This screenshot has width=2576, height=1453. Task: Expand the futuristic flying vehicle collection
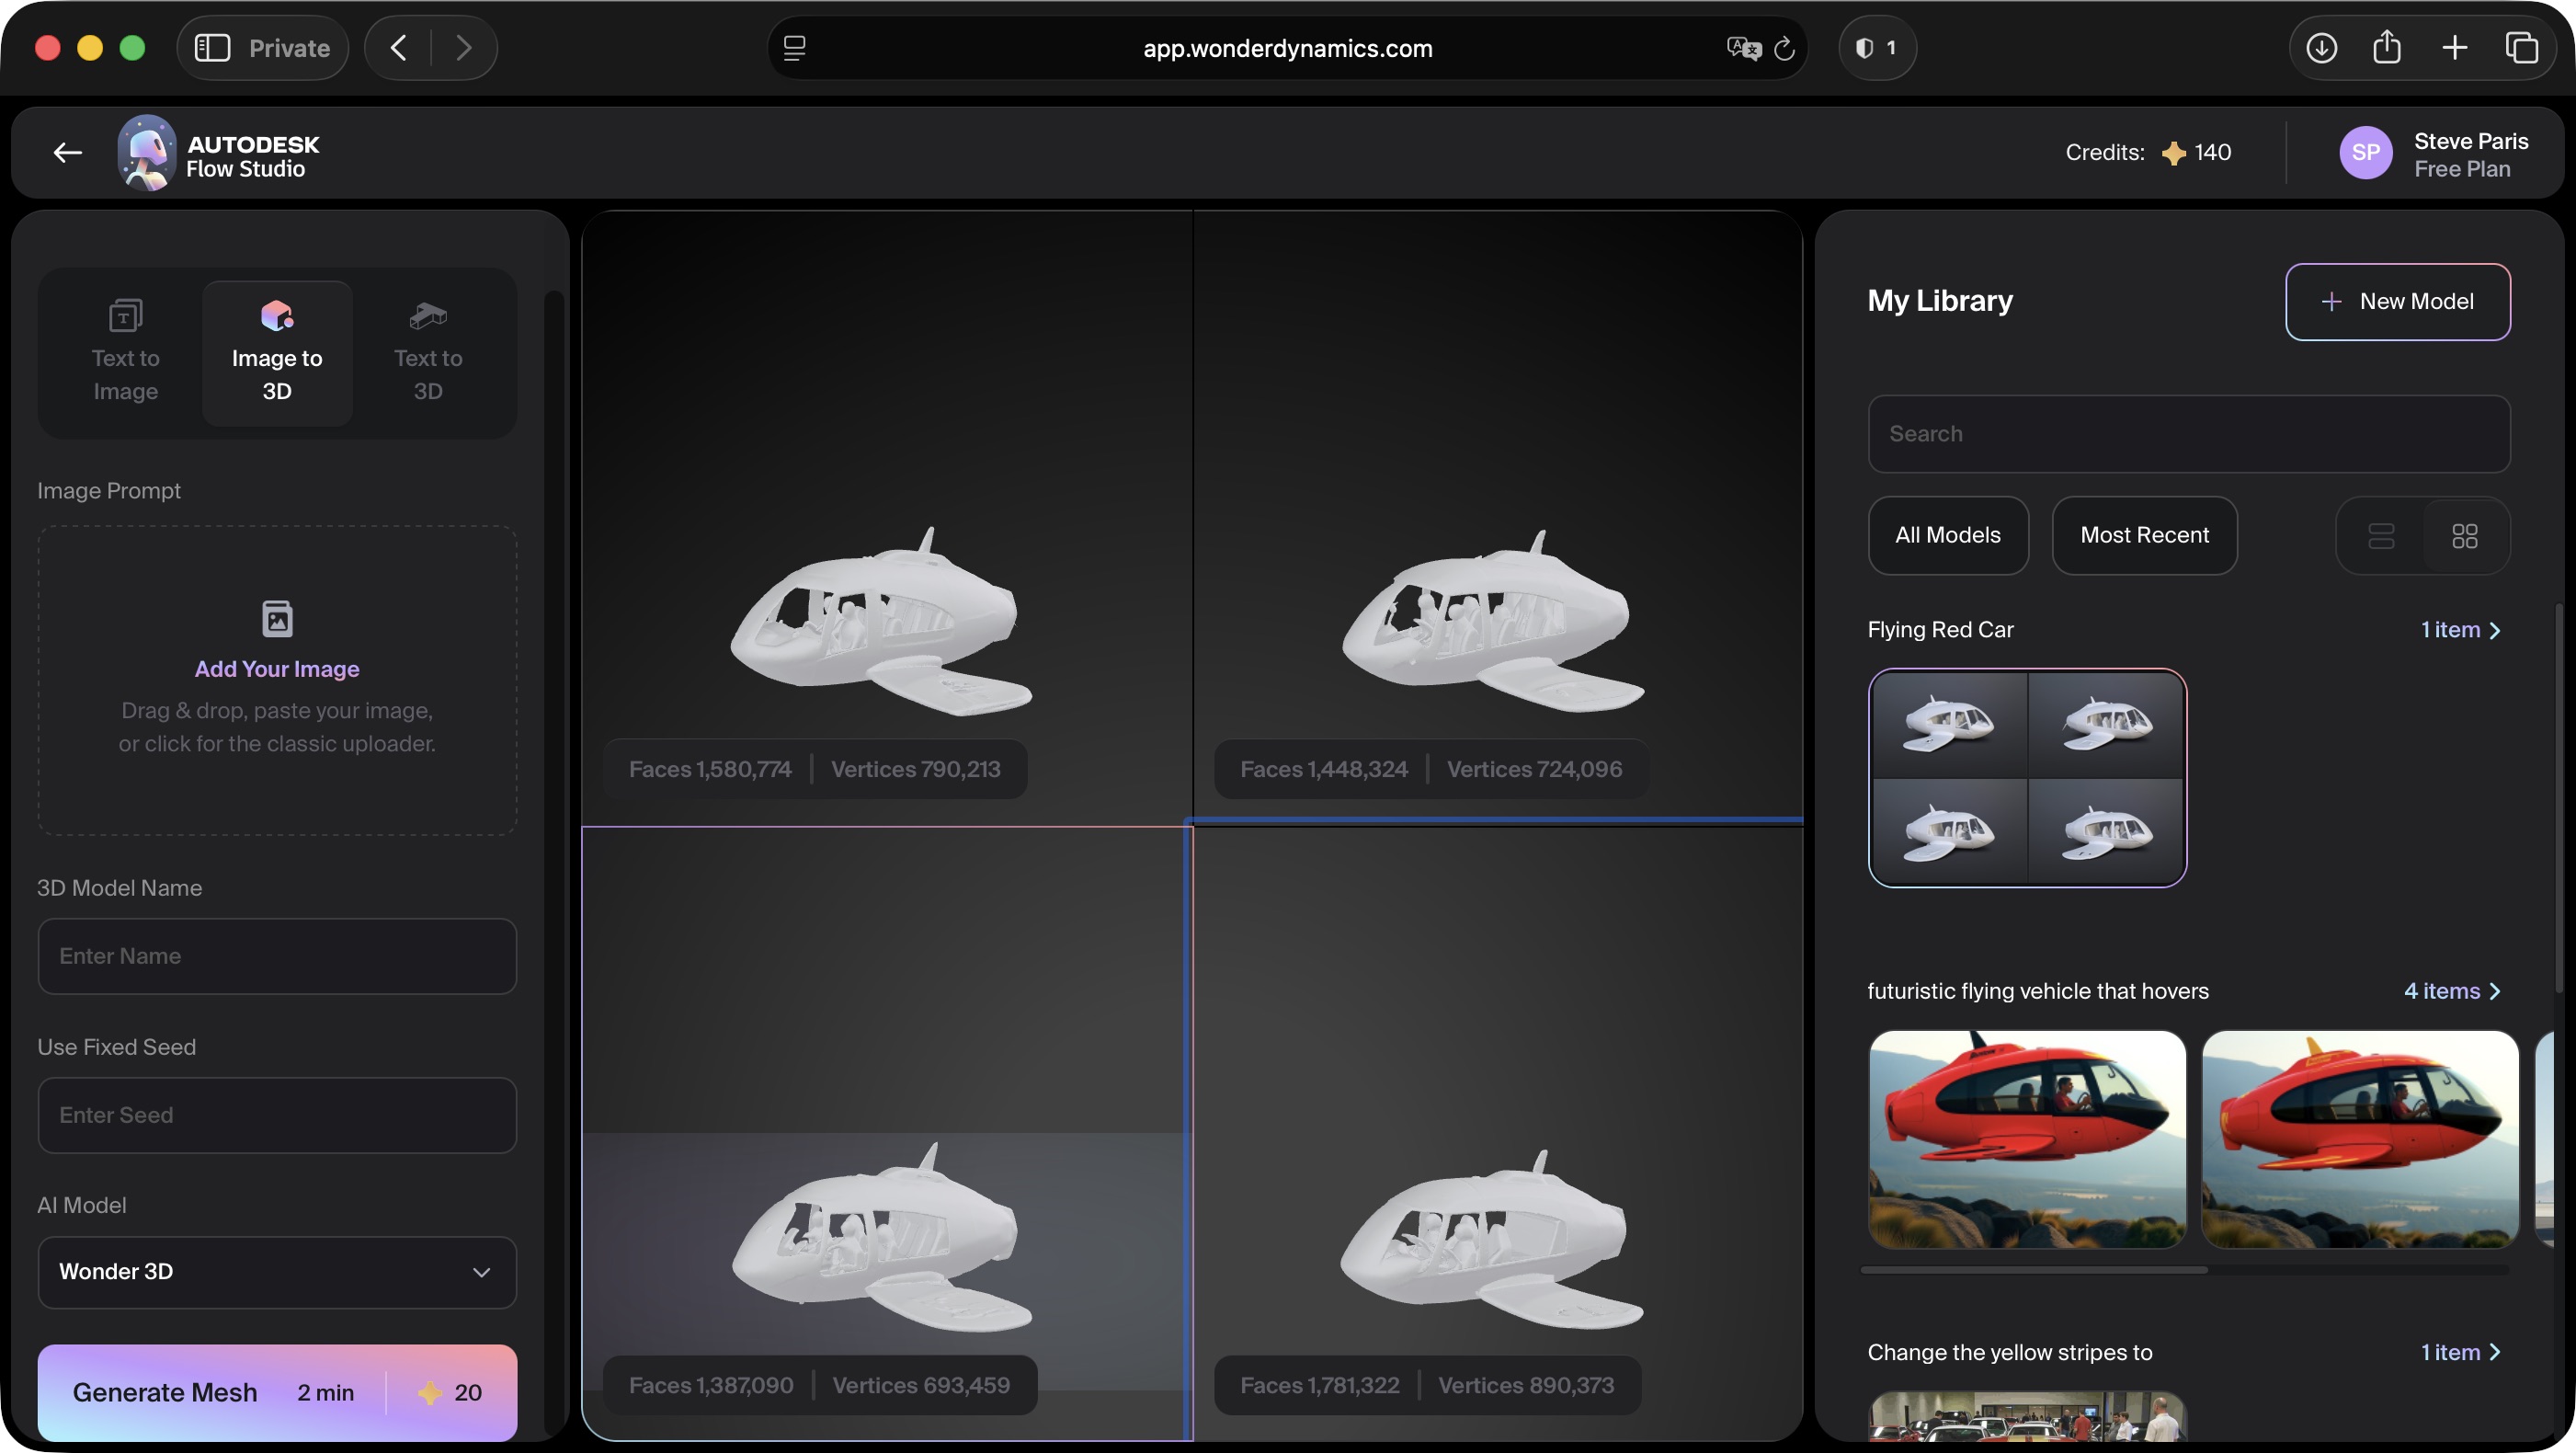[2454, 991]
